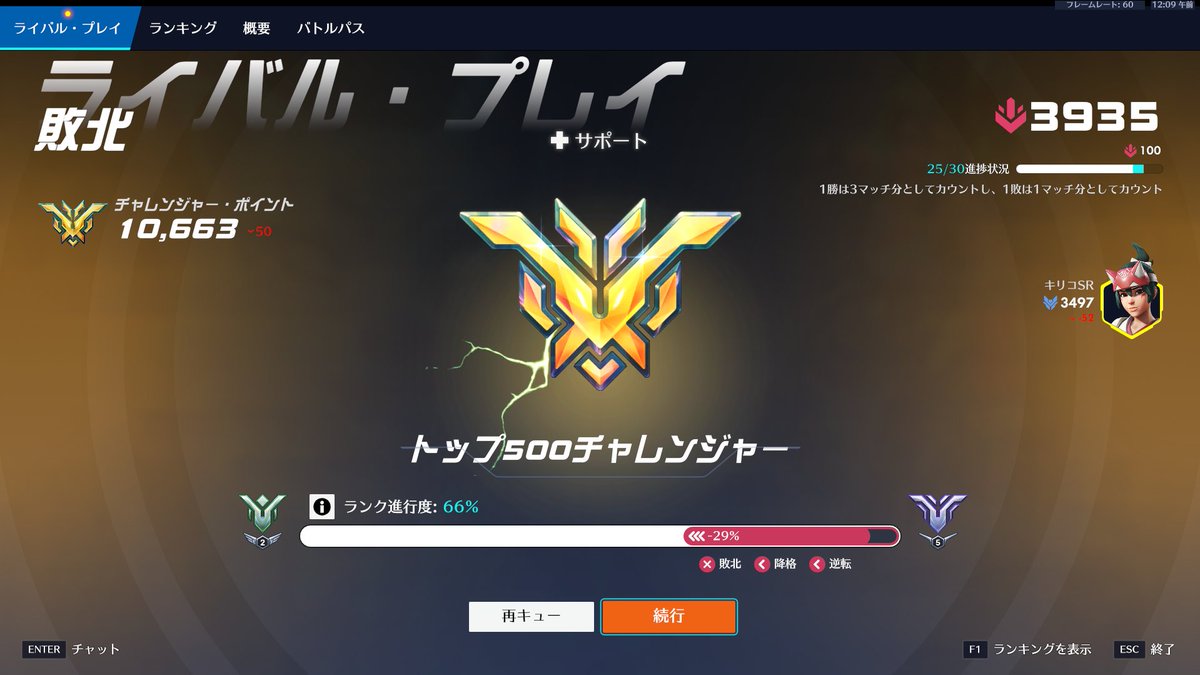Click the small challenger emblem beside チャレンジャー・ポイント
The height and width of the screenshot is (675, 1200).
click(x=73, y=222)
